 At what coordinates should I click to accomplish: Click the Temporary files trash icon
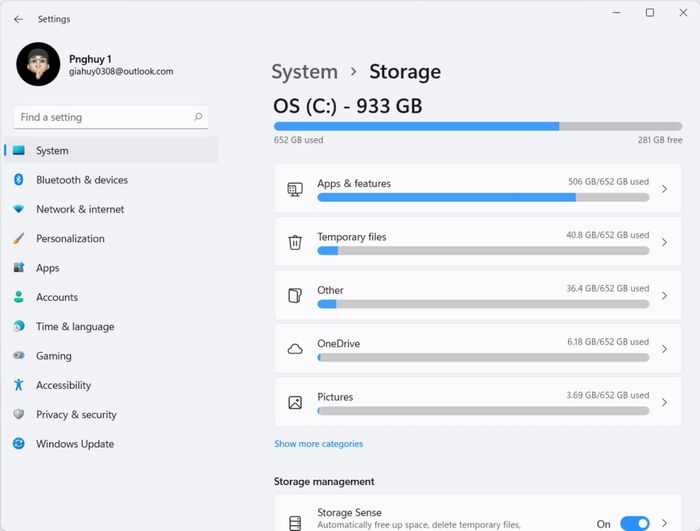295,243
